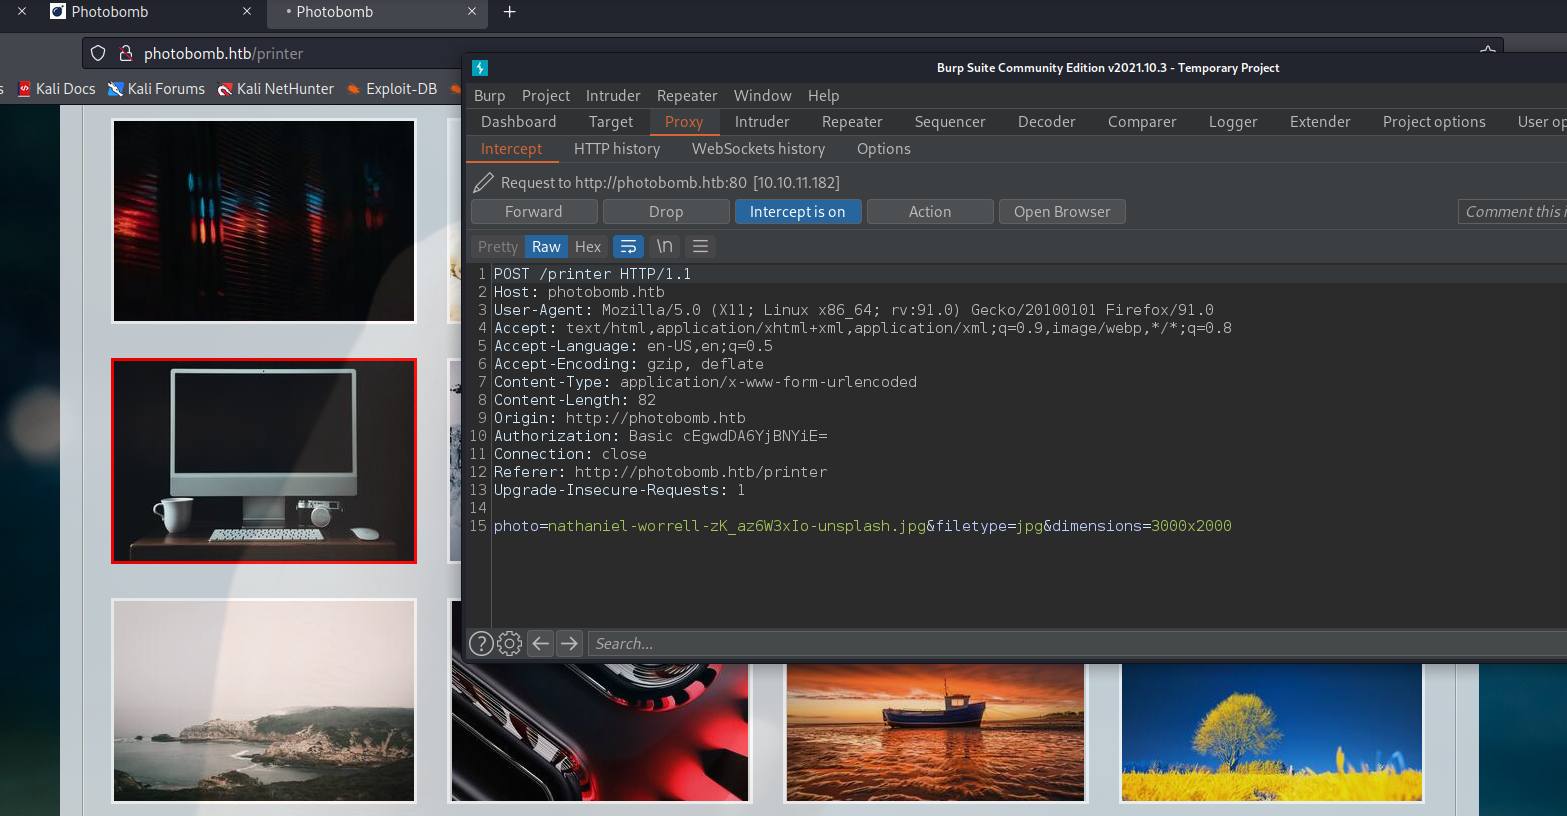1567x816 pixels.
Task: Select the foggy coastline photo thumbnail
Action: [x=264, y=701]
